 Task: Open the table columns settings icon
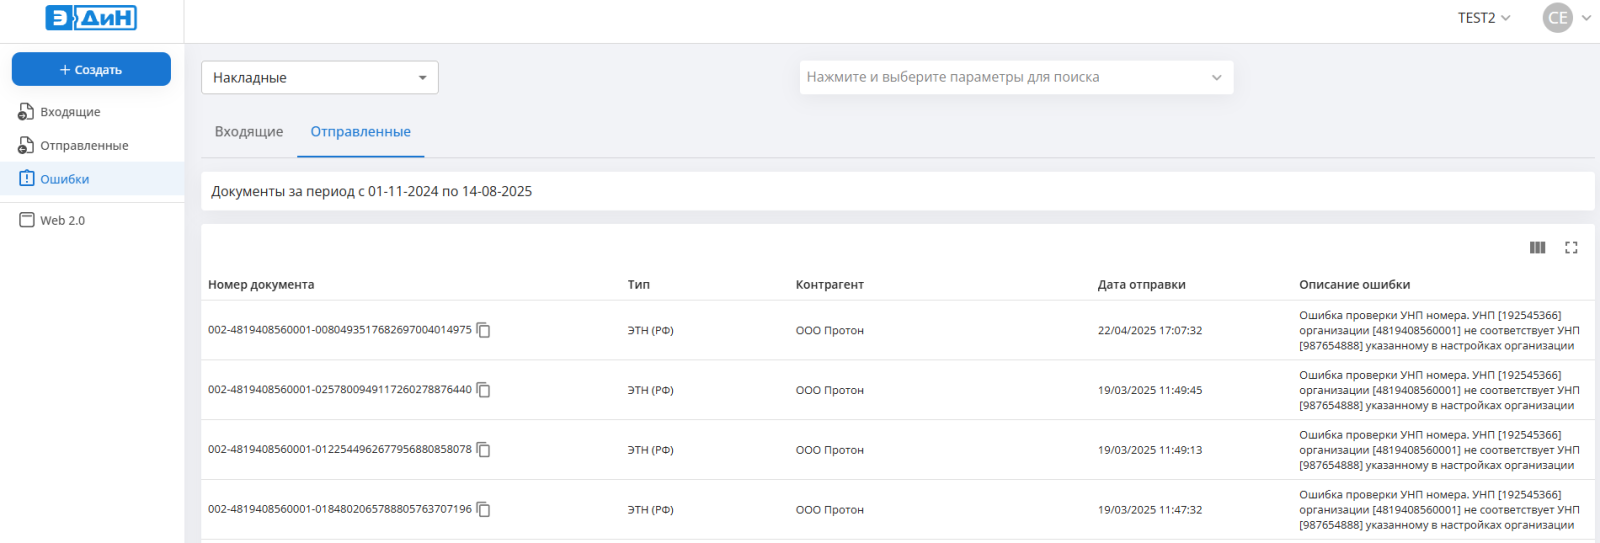[x=1538, y=248]
